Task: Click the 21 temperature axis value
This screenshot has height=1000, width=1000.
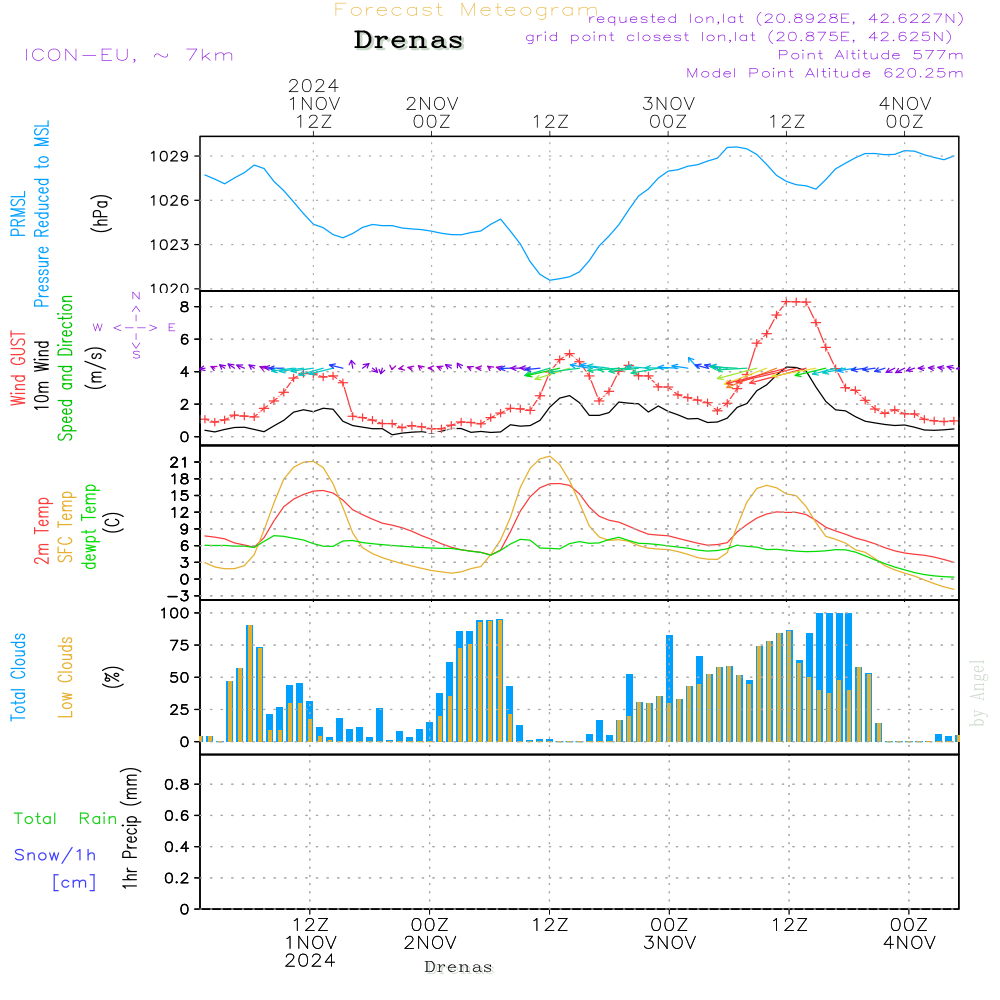Action: pos(179,462)
